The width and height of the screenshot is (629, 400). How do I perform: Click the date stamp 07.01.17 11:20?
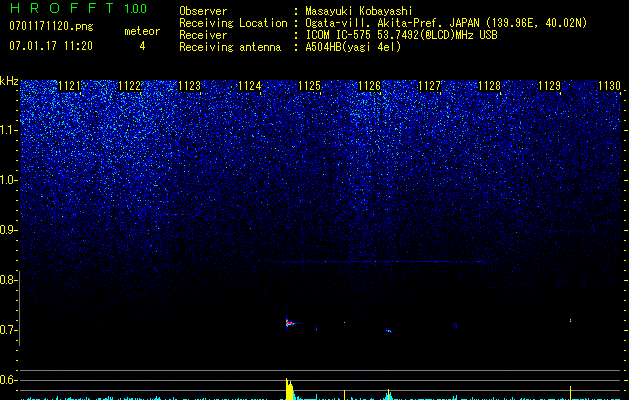(x=51, y=46)
